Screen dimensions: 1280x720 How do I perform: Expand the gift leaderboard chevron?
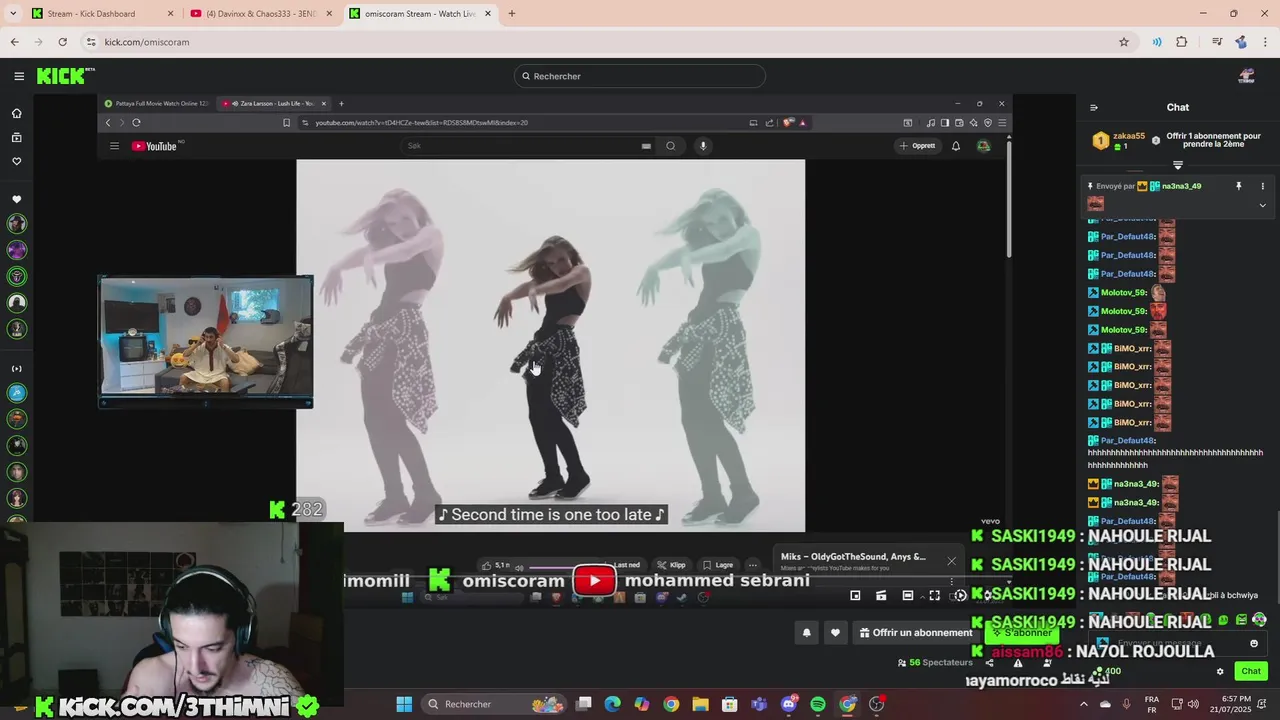pos(1178,165)
